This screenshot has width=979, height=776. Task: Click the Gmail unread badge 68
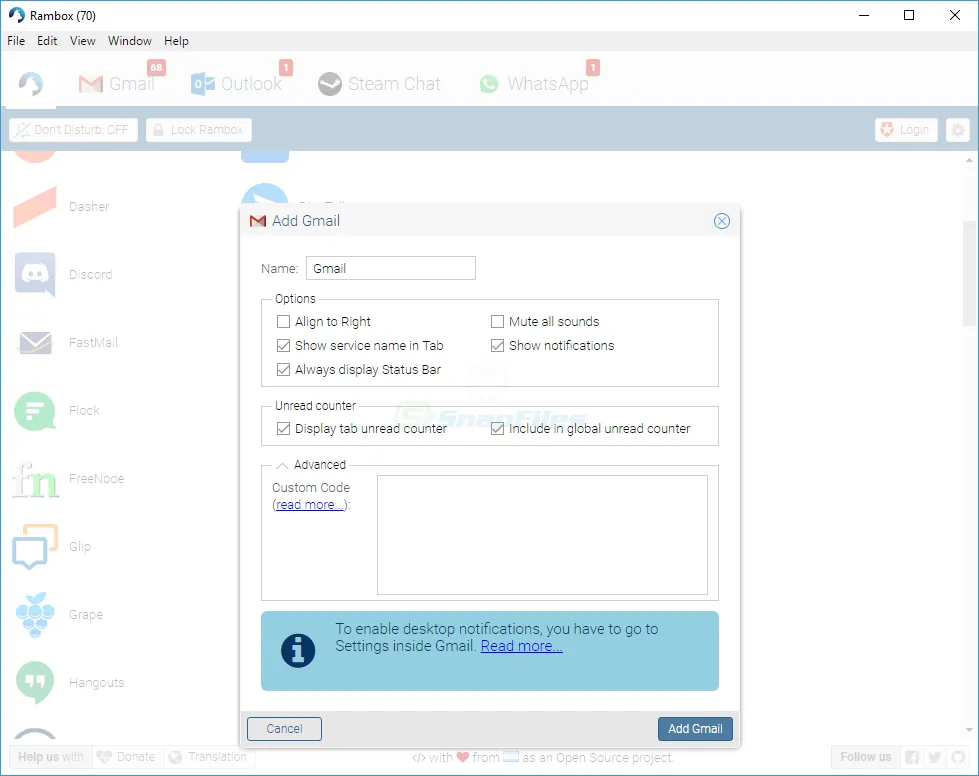pyautogui.click(x=156, y=67)
